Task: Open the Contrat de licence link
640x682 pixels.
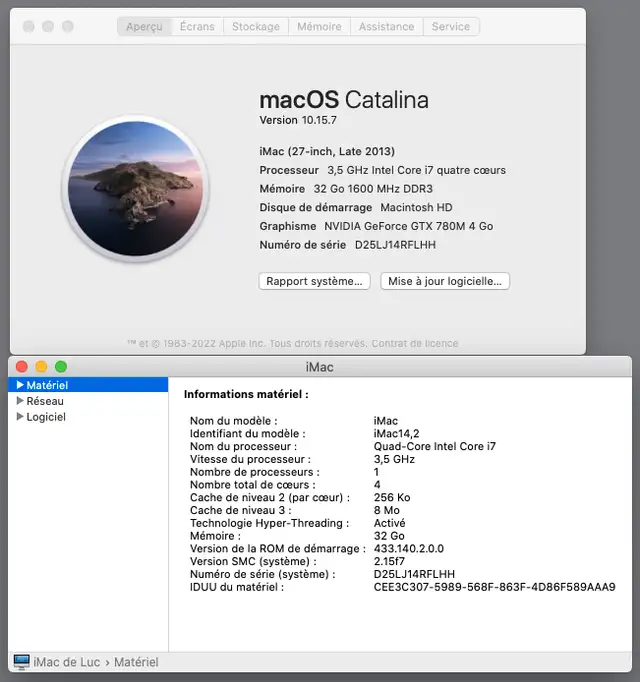Action: click(415, 343)
